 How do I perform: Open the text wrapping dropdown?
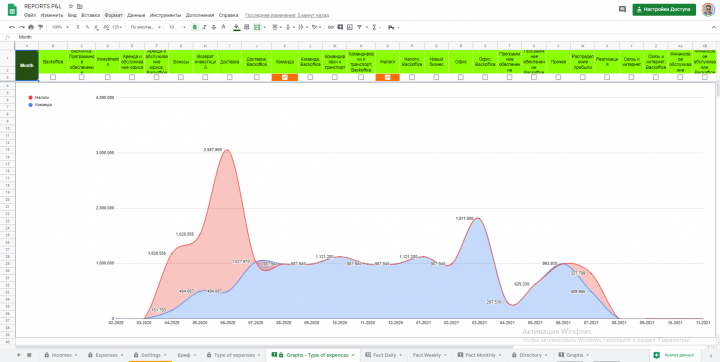[x=304, y=28]
